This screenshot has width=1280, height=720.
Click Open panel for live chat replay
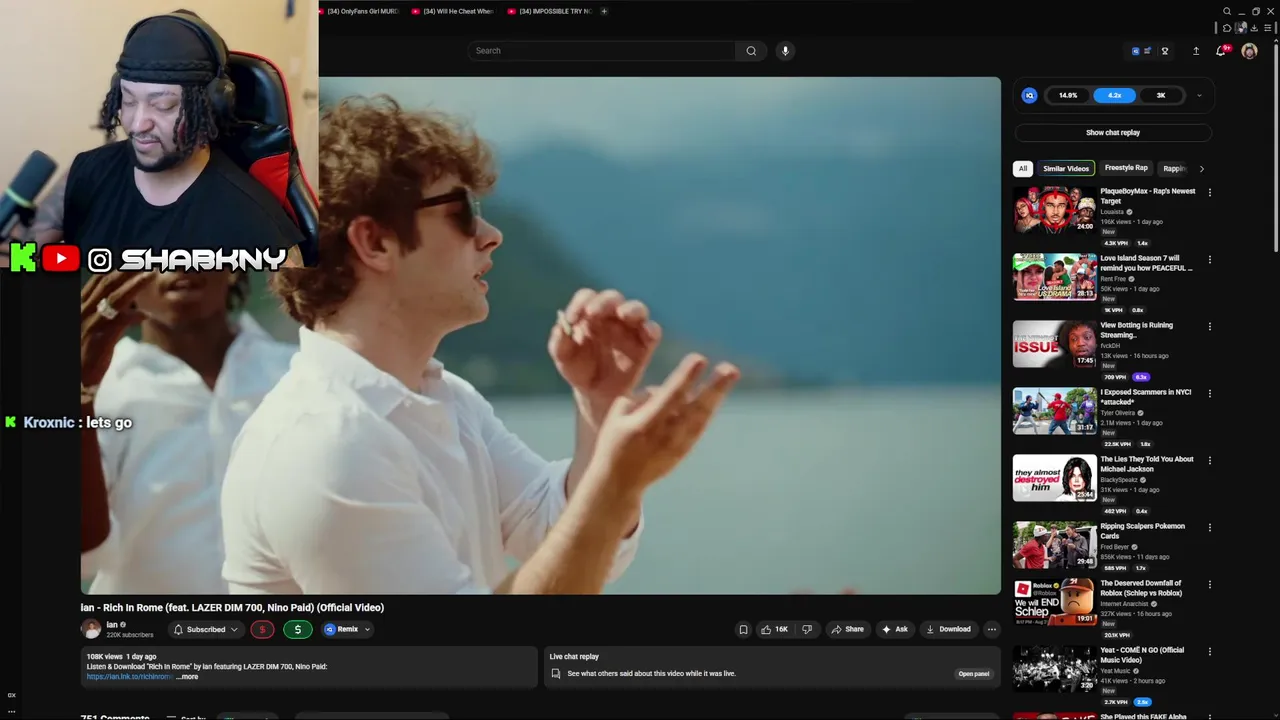point(973,673)
